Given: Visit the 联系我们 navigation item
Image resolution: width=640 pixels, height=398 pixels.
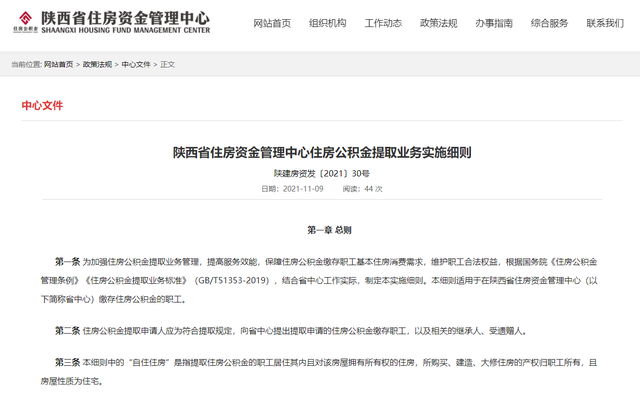Looking at the screenshot, I should coord(605,23).
